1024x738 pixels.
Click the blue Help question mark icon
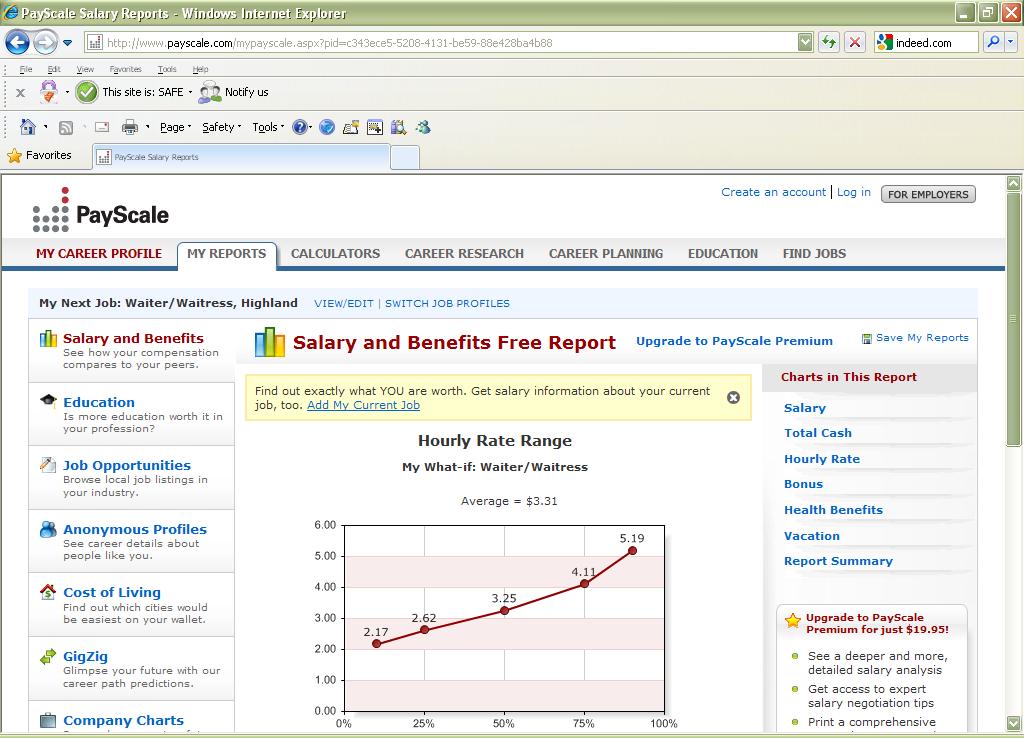click(x=300, y=127)
